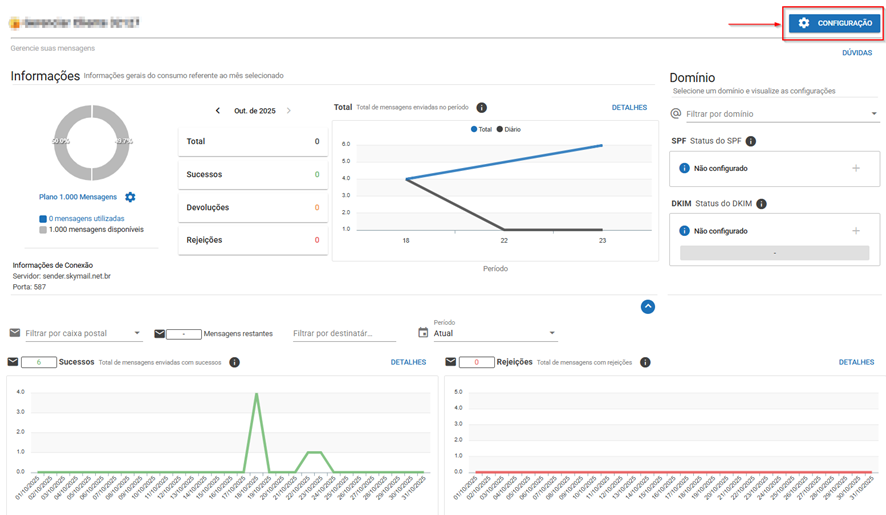The height and width of the screenshot is (515, 886).
Task: Go to previous month arrow
Action: tap(218, 111)
